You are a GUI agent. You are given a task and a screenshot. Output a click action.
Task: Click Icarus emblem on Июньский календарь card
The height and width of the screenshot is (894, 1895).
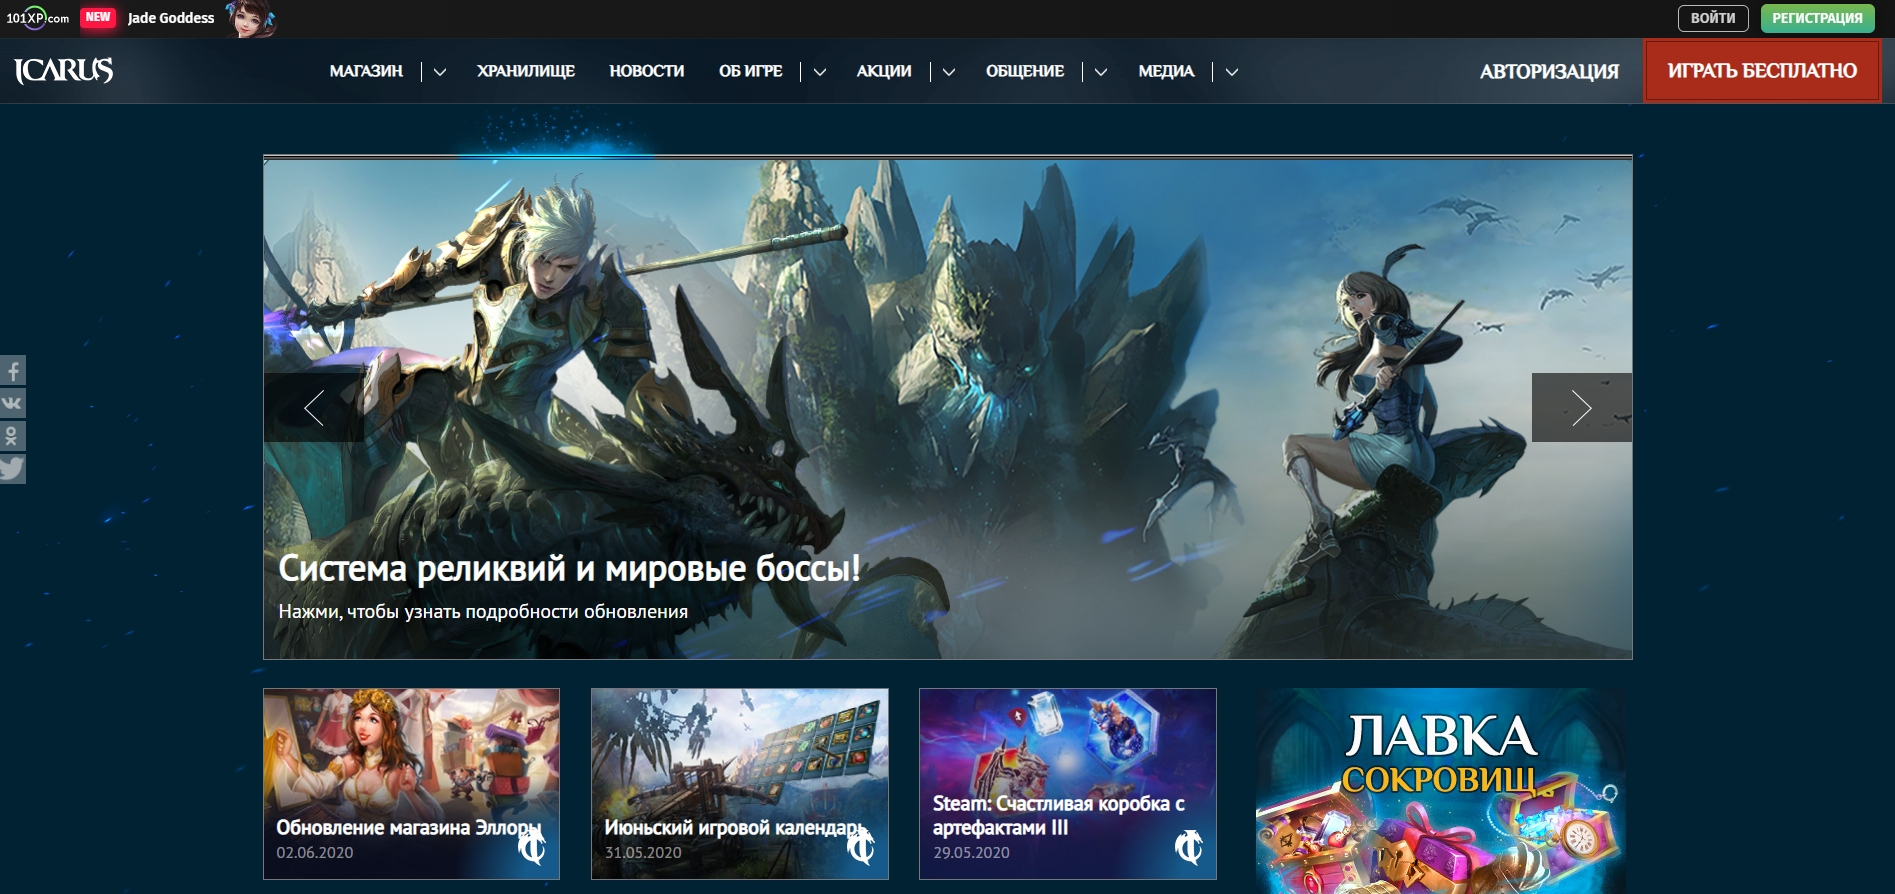click(860, 847)
